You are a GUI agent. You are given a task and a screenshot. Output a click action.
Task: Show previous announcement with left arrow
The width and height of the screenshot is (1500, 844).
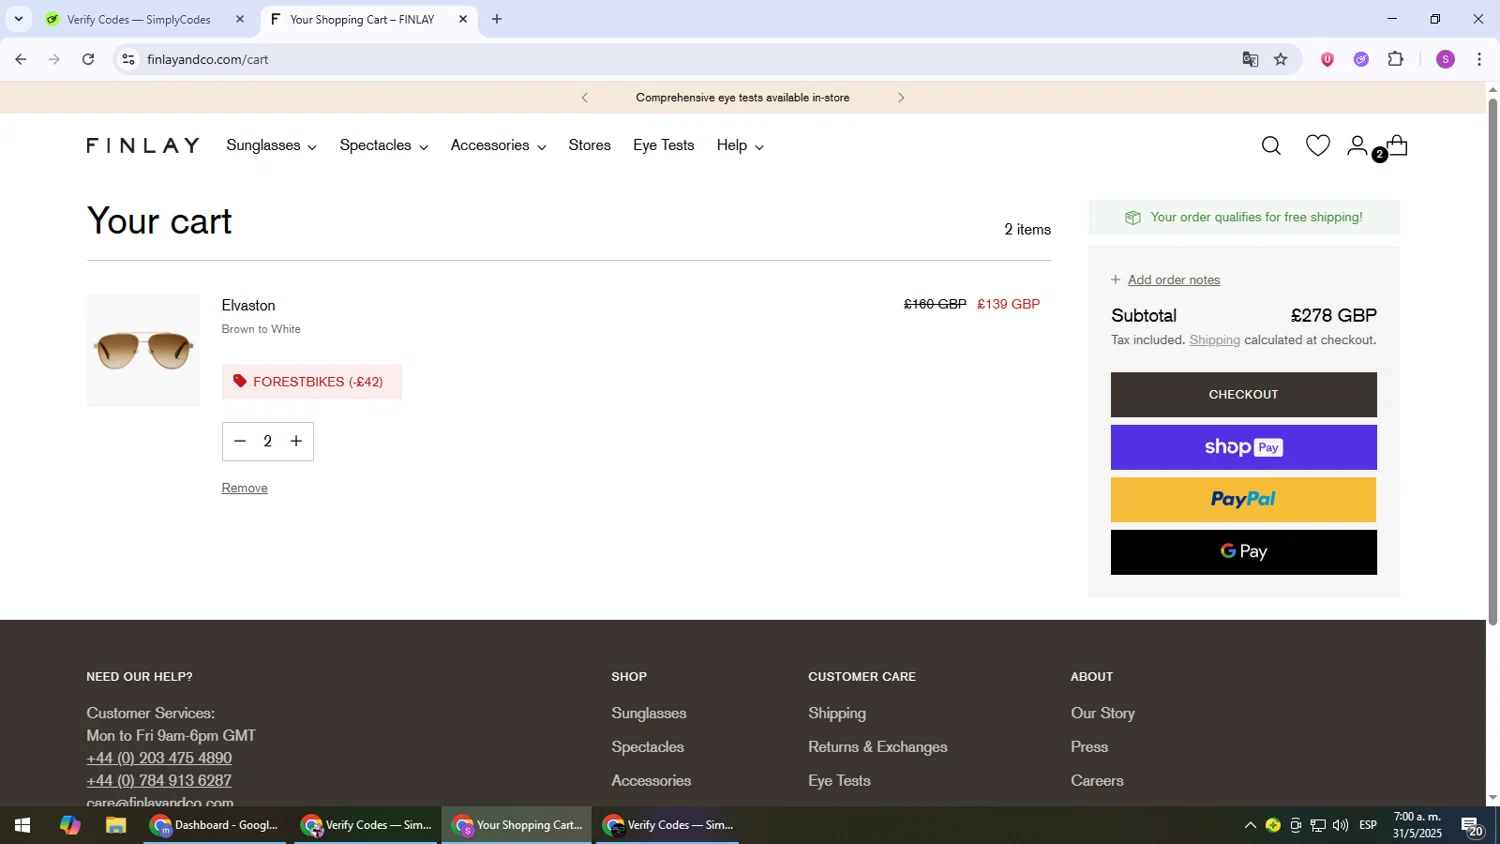pyautogui.click(x=585, y=98)
